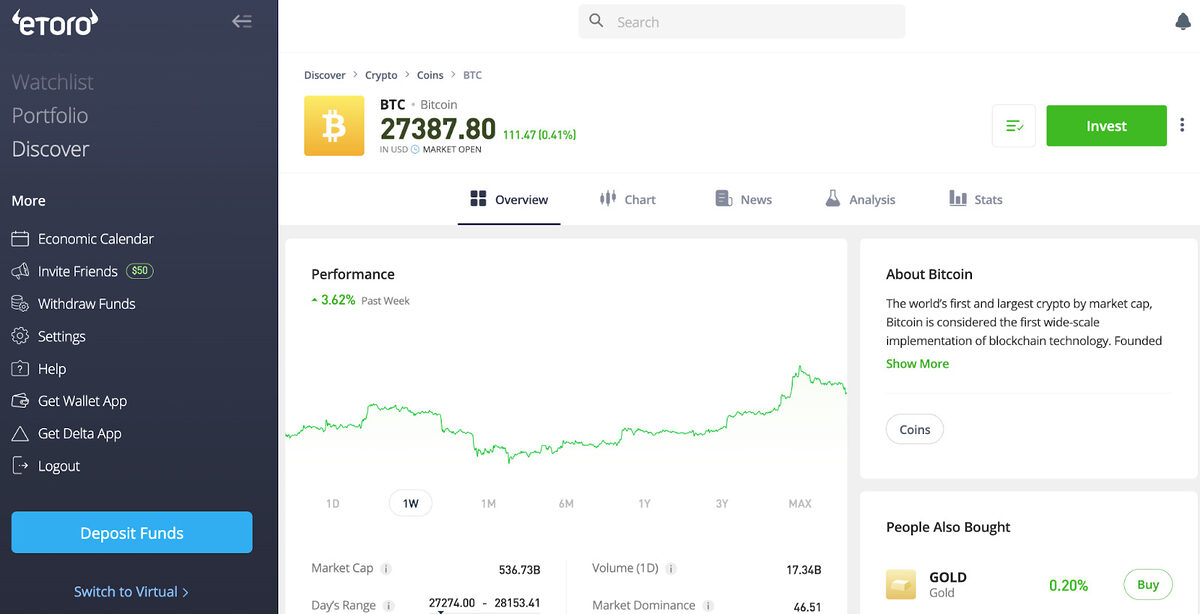Click Day's Range info icon
This screenshot has width=1200, height=614.
click(389, 606)
